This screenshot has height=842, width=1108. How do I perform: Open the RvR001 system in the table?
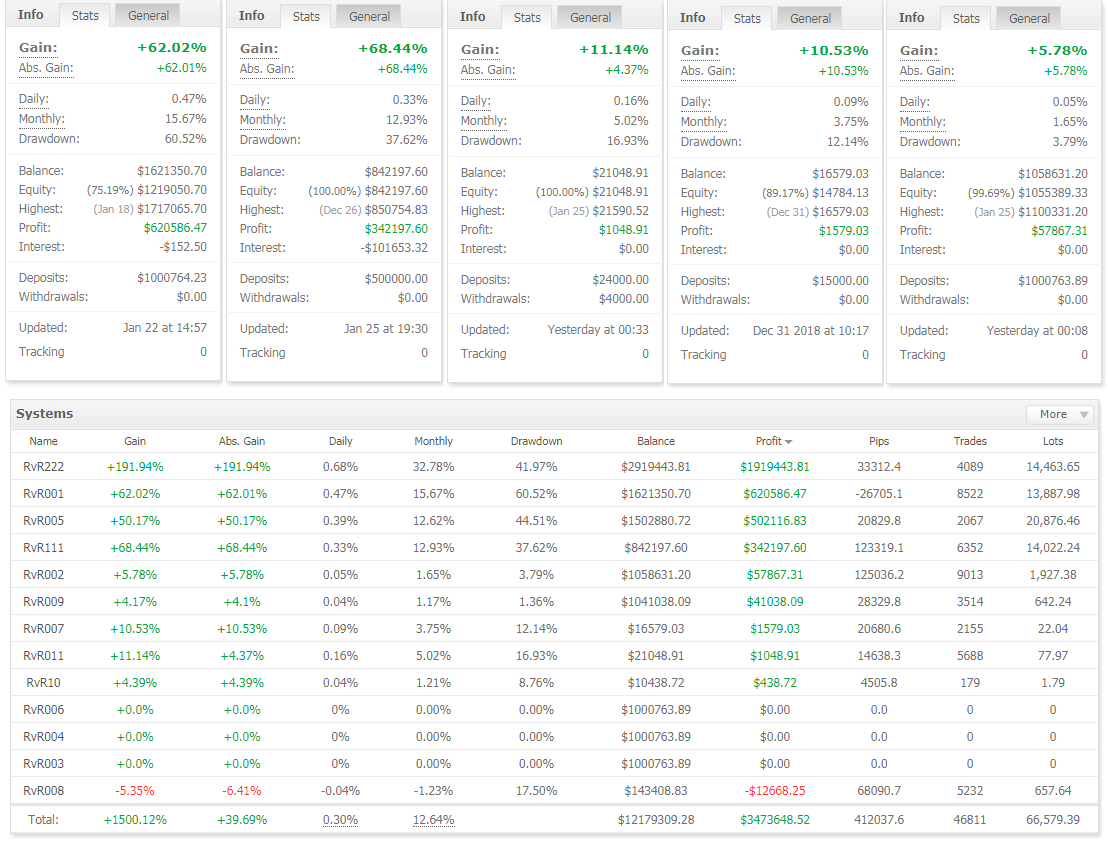(x=44, y=494)
